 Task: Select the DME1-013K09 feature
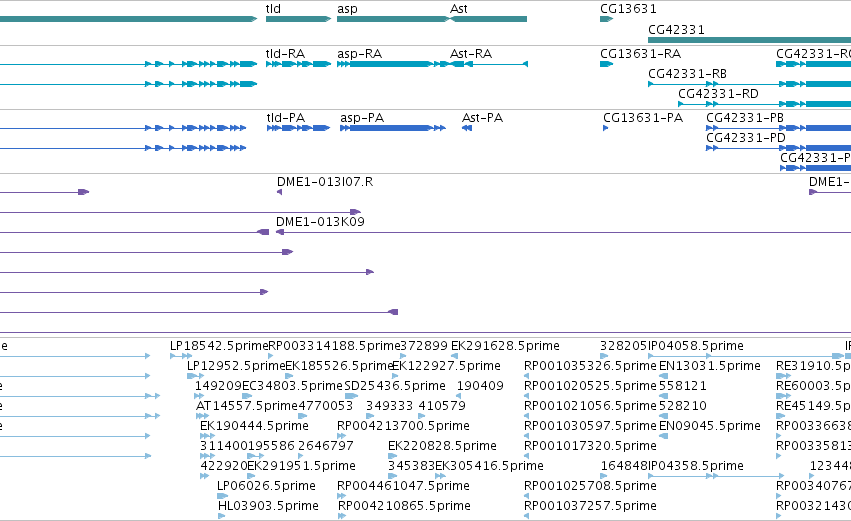563,232
